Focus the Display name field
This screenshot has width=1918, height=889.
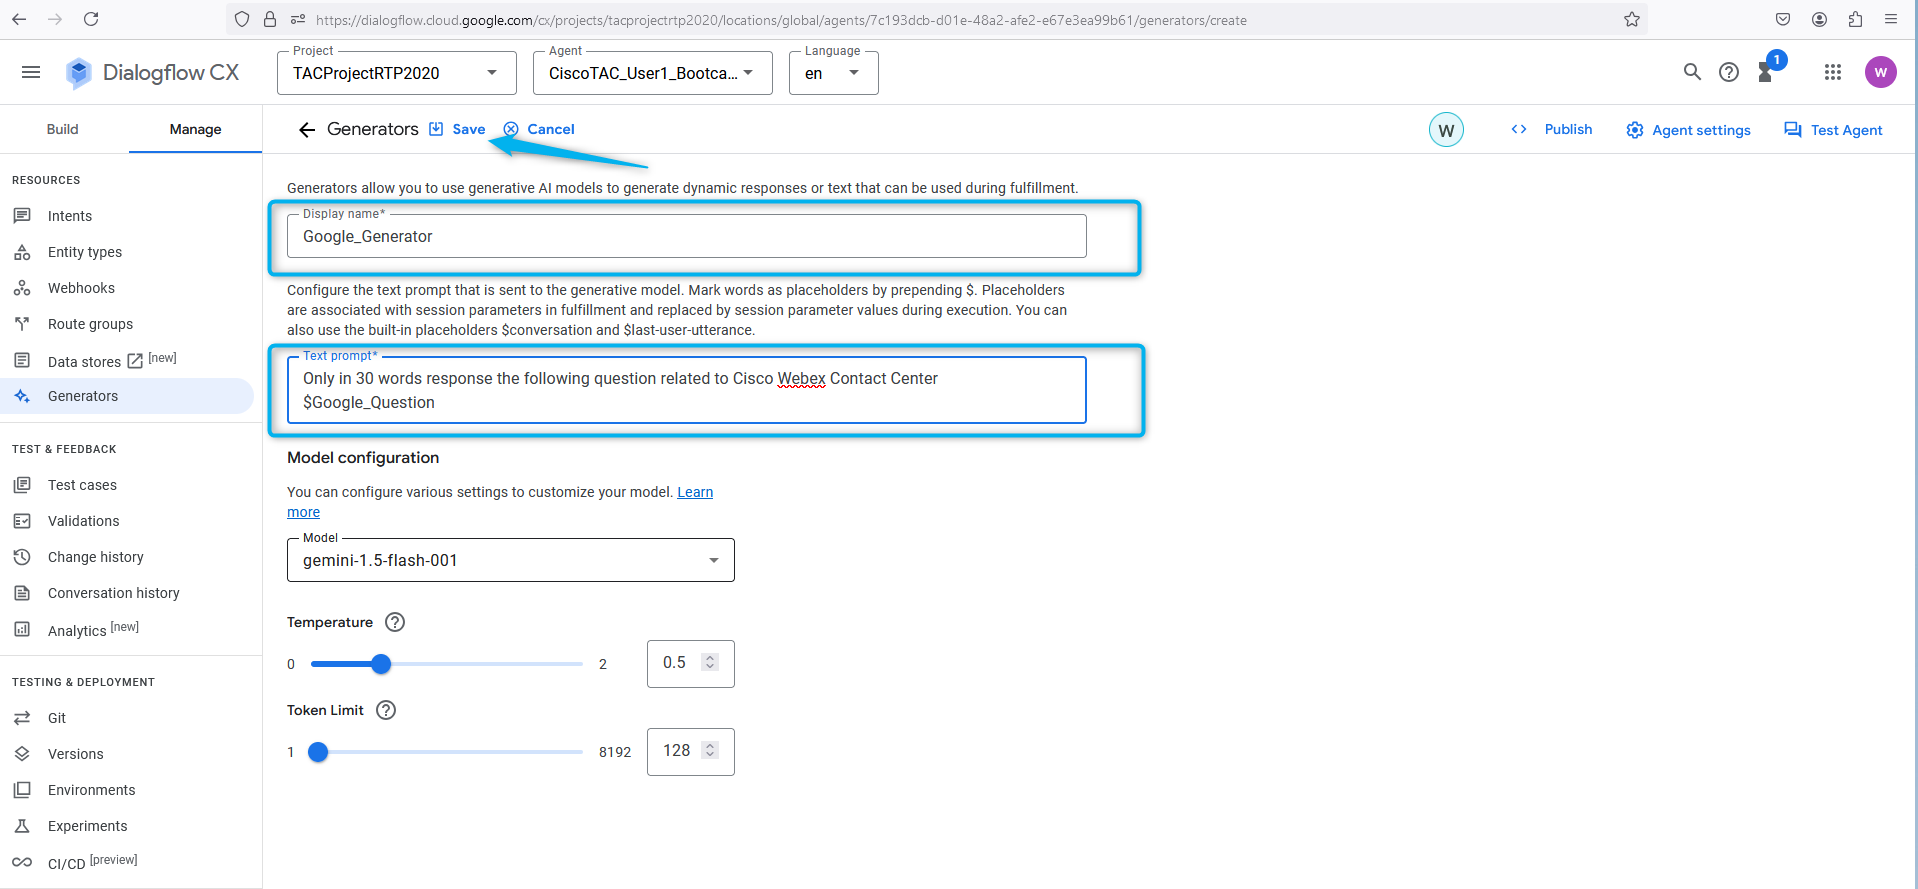686,236
